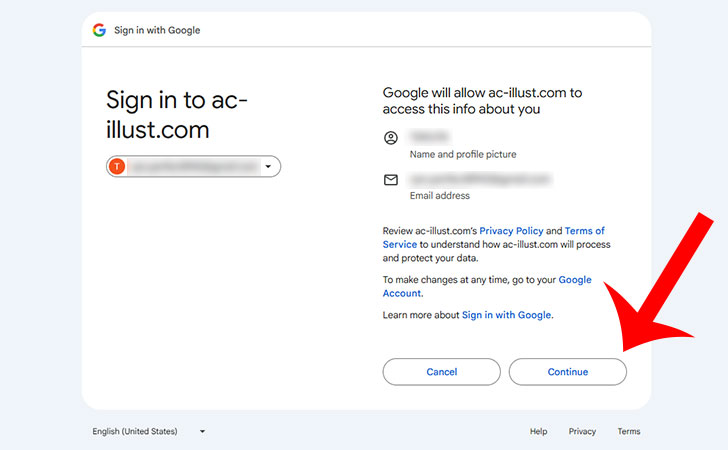
Task: Click Privacy in the footer
Action: click(x=582, y=431)
